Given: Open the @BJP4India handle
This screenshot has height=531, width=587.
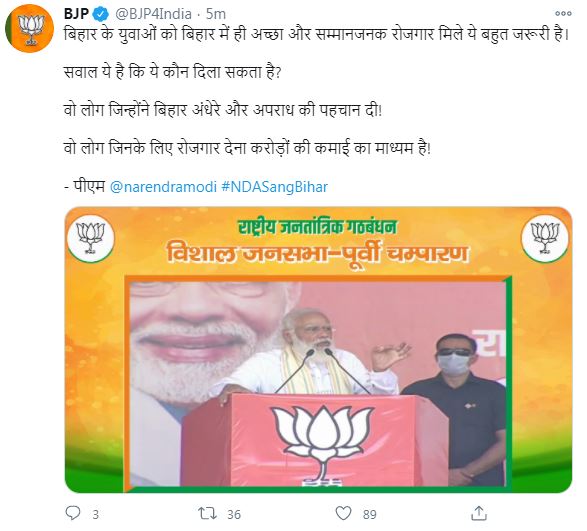Looking at the screenshot, I should tap(153, 14).
